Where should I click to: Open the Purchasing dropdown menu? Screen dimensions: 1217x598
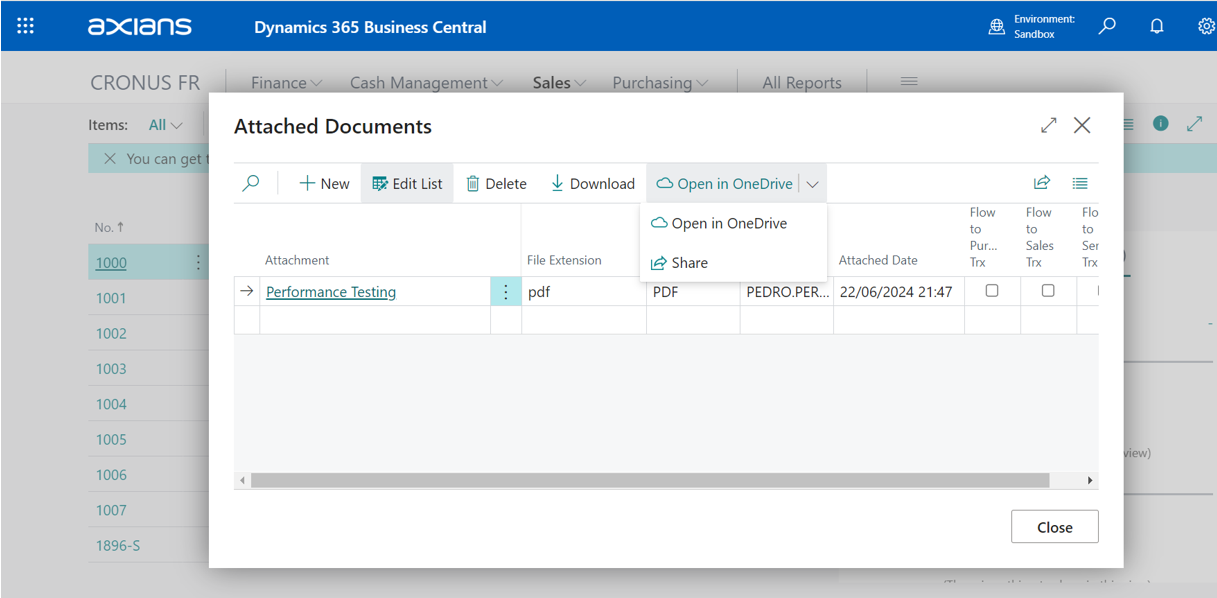click(x=660, y=83)
